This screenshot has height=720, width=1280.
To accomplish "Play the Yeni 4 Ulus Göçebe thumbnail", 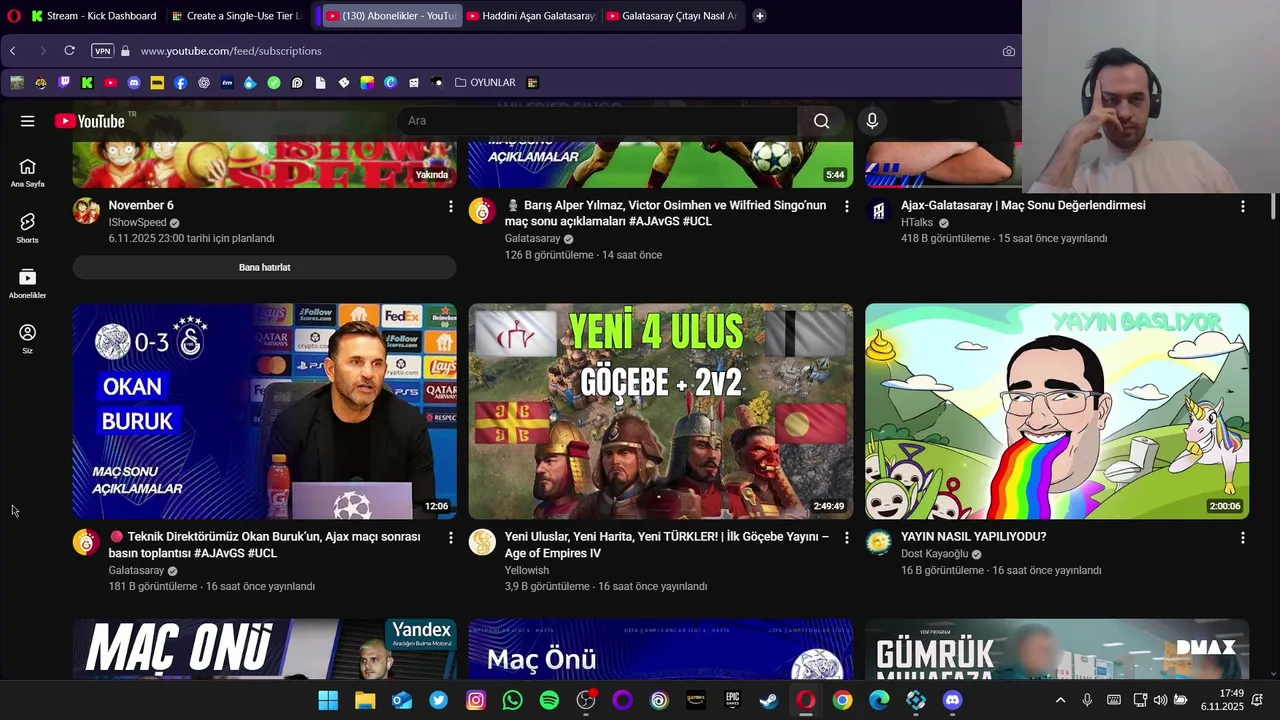I will coord(660,411).
